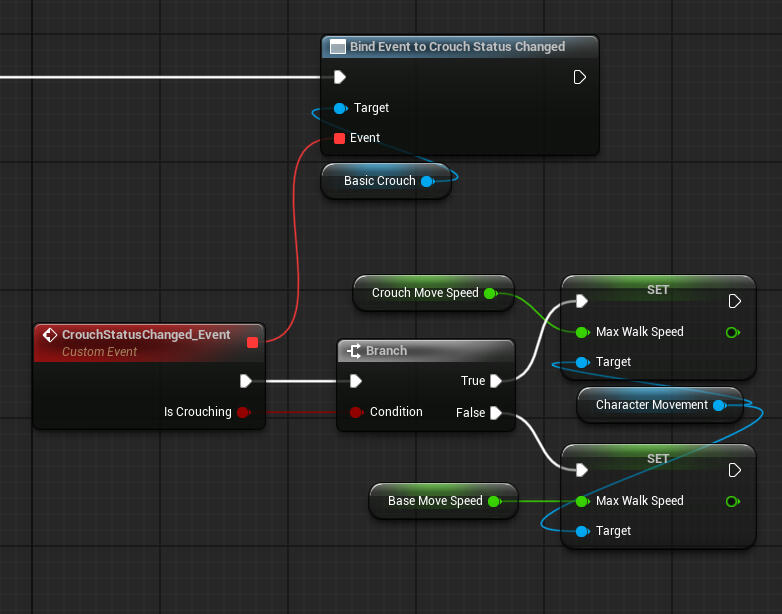Select the Character Movement variable node
The width and height of the screenshot is (782, 614).
pos(651,405)
